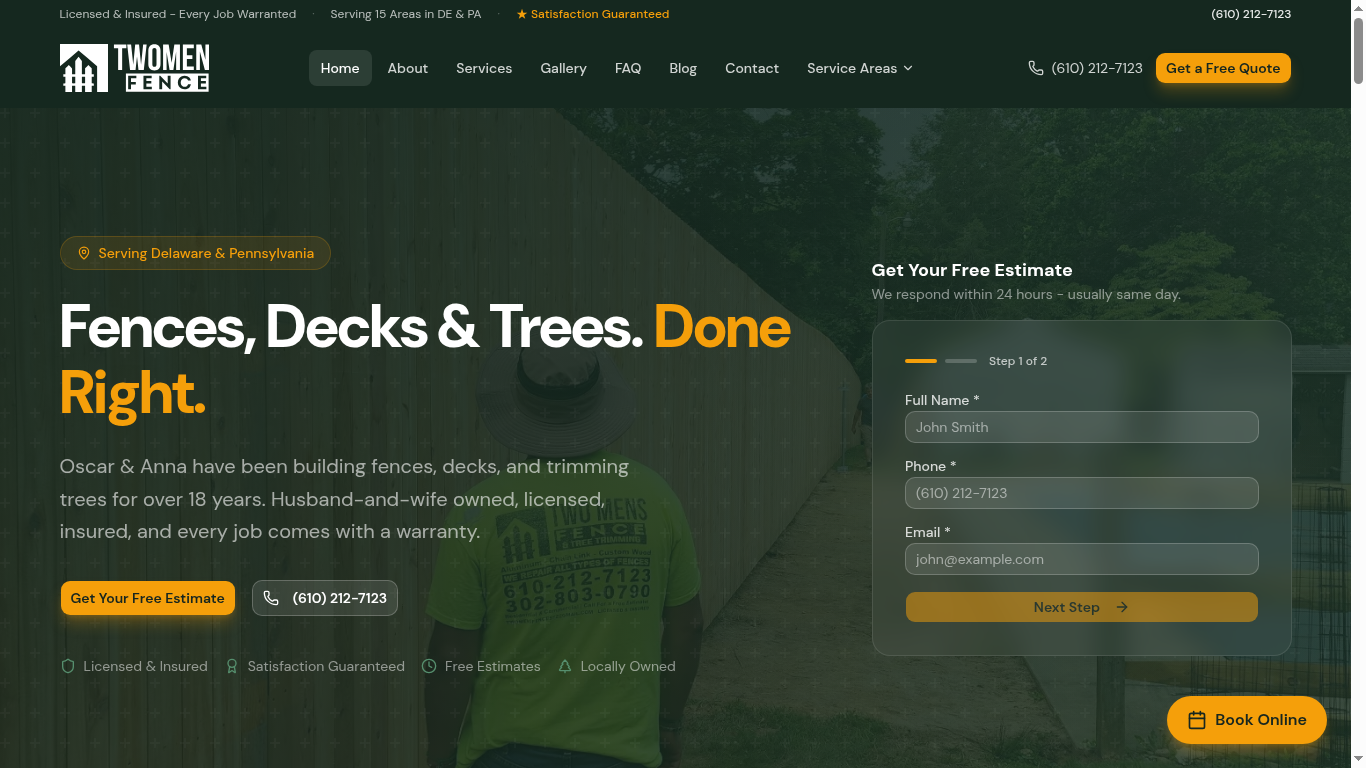Click the Two Men Fence logo
Viewport: 1366px width, 768px height.
point(134,67)
